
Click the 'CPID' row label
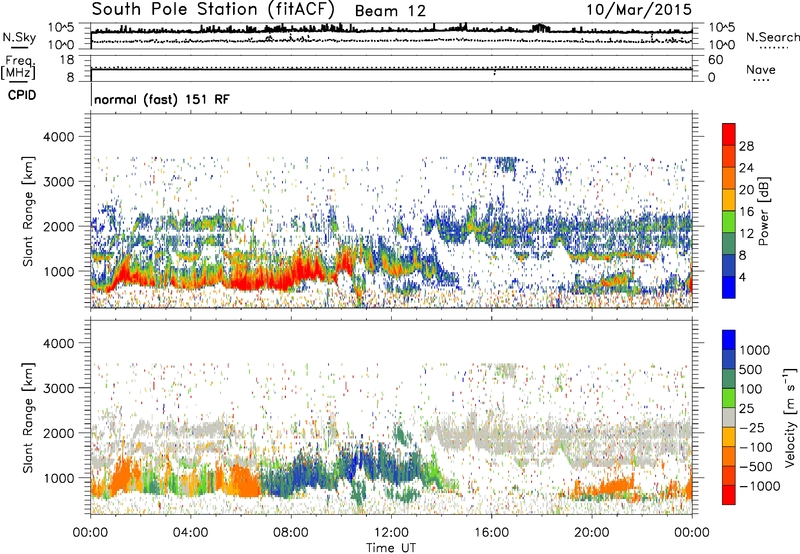22,95
